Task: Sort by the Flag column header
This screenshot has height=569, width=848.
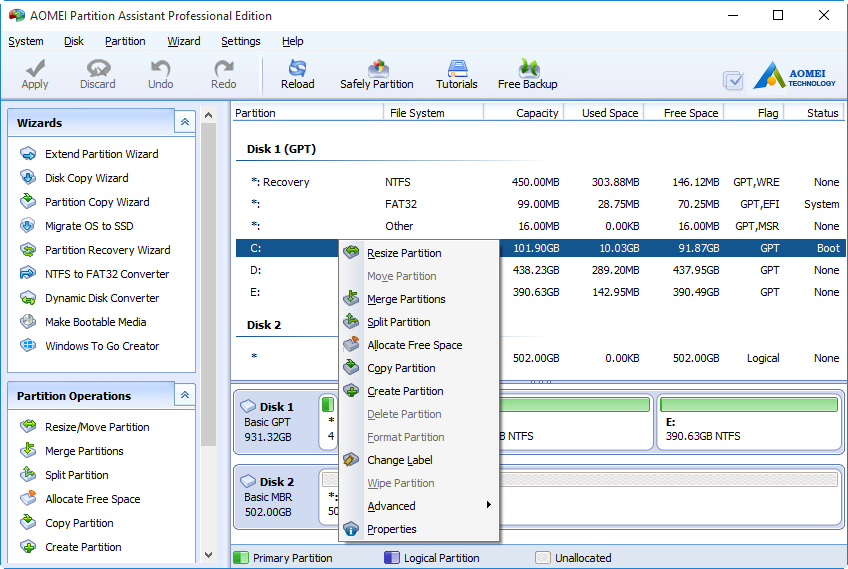Action: [754, 113]
